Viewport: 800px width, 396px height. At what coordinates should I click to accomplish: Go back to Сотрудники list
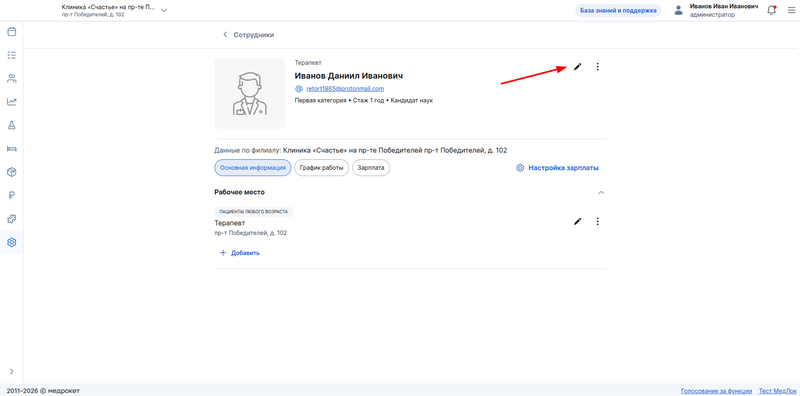coord(248,35)
